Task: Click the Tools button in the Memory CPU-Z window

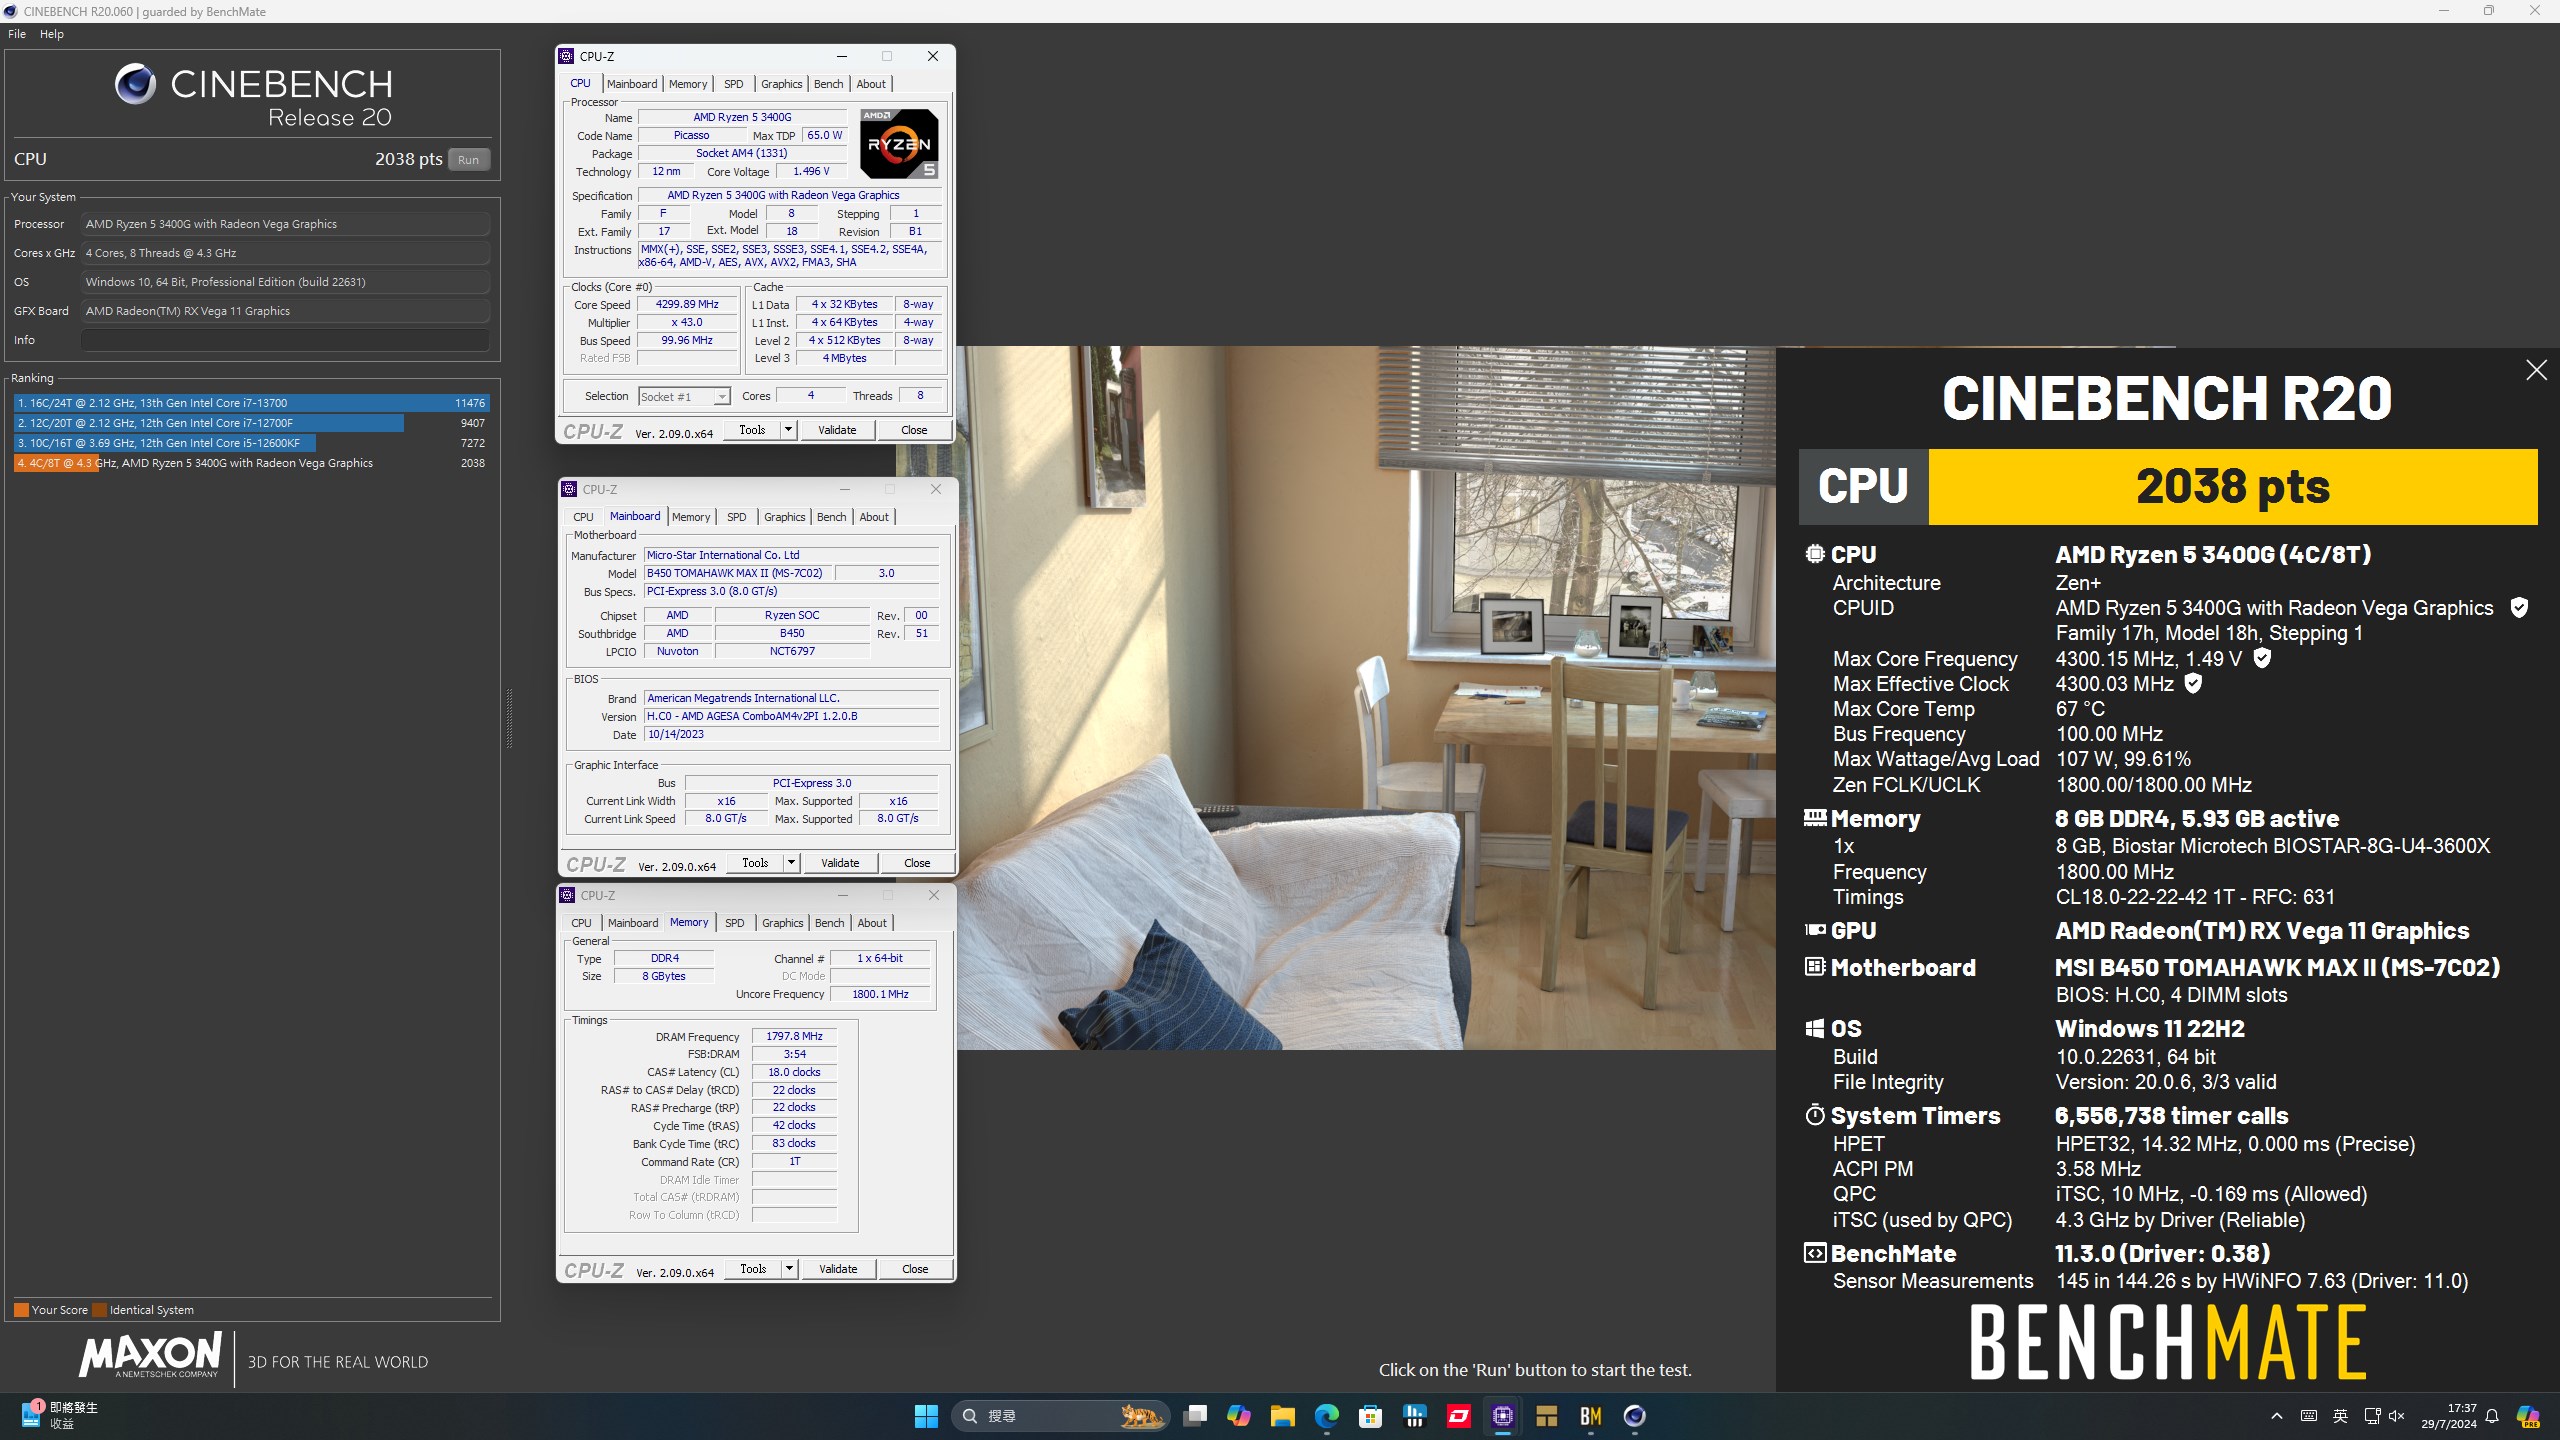Action: click(753, 1269)
